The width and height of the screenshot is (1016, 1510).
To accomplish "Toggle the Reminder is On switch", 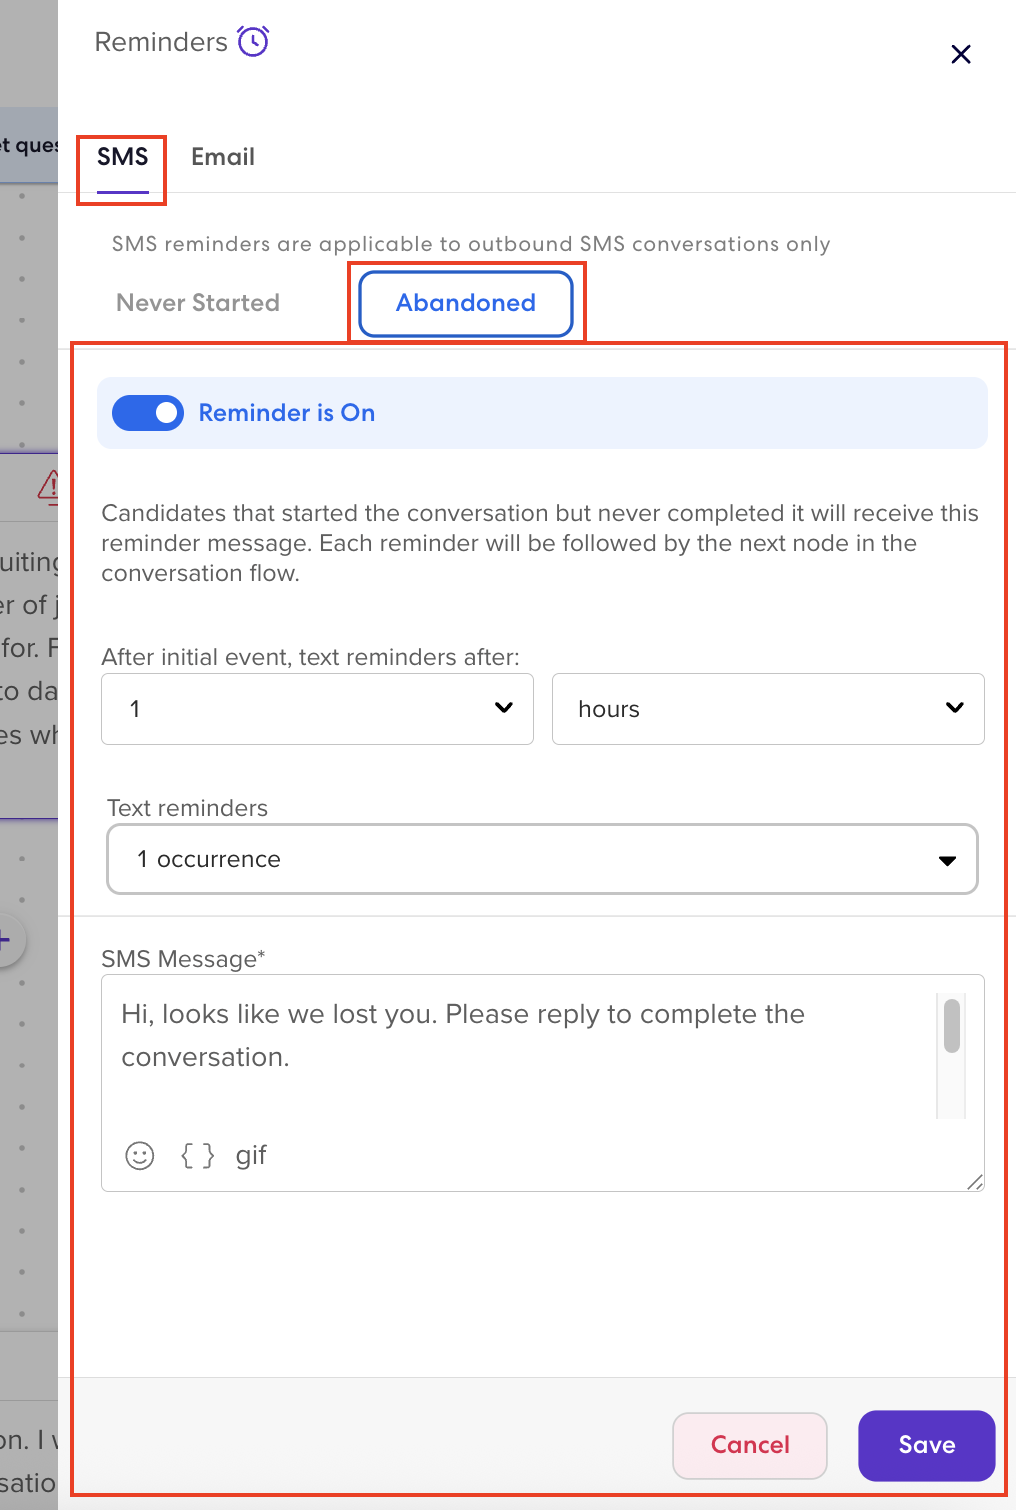I will pyautogui.click(x=148, y=413).
